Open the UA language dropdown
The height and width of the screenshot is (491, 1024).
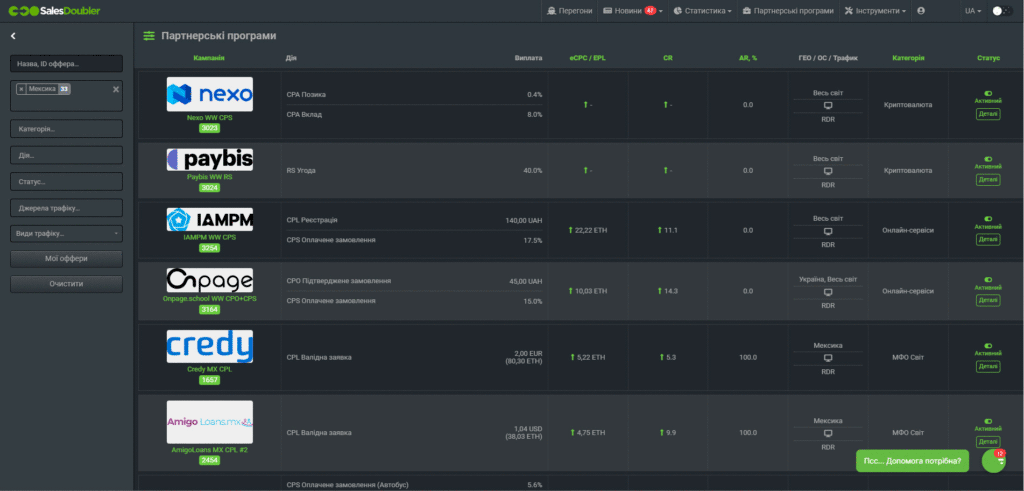pyautogui.click(x=971, y=10)
